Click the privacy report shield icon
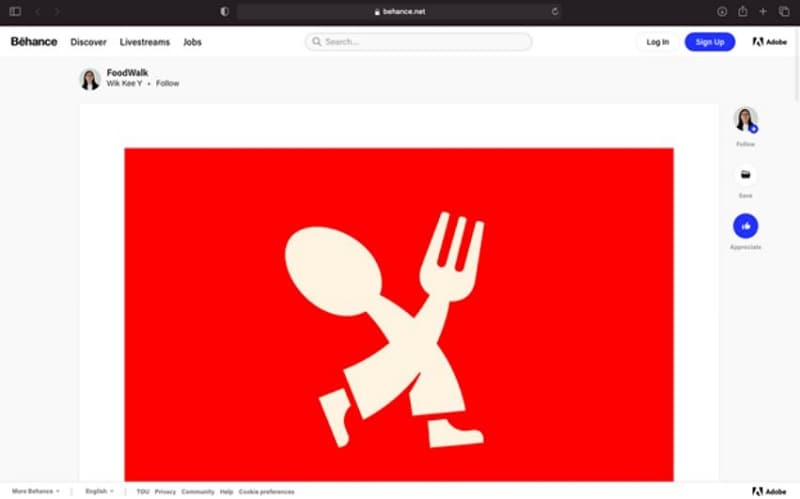Screen dimensions: 800x499 click(x=224, y=11)
